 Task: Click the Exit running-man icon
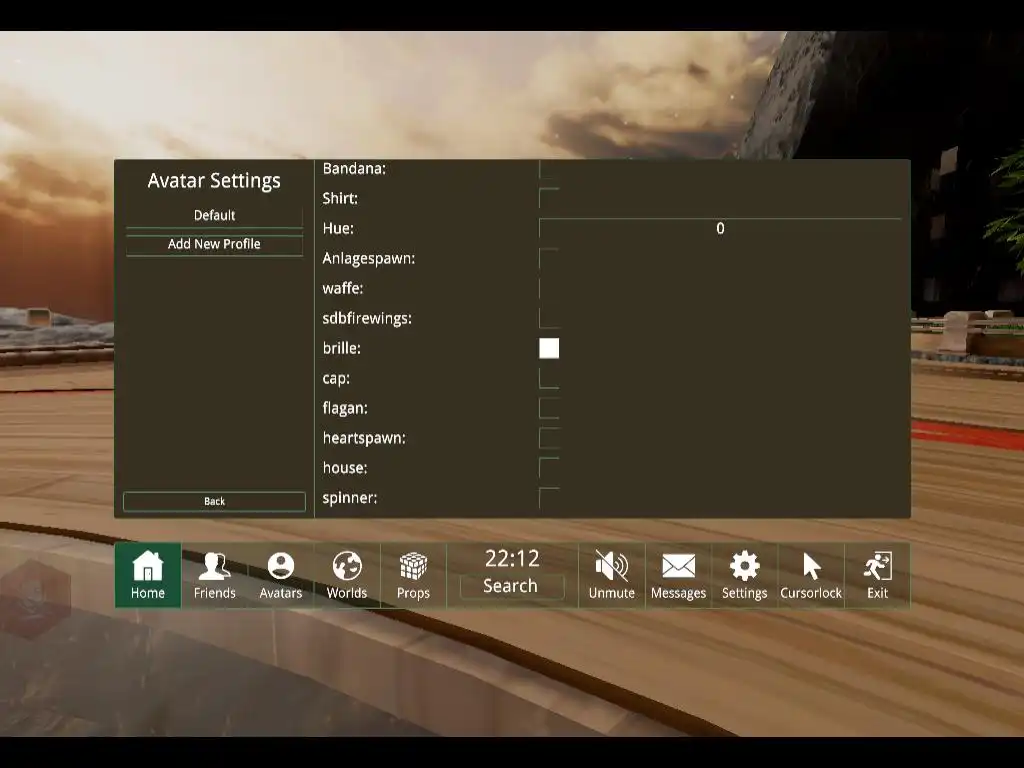click(x=878, y=575)
